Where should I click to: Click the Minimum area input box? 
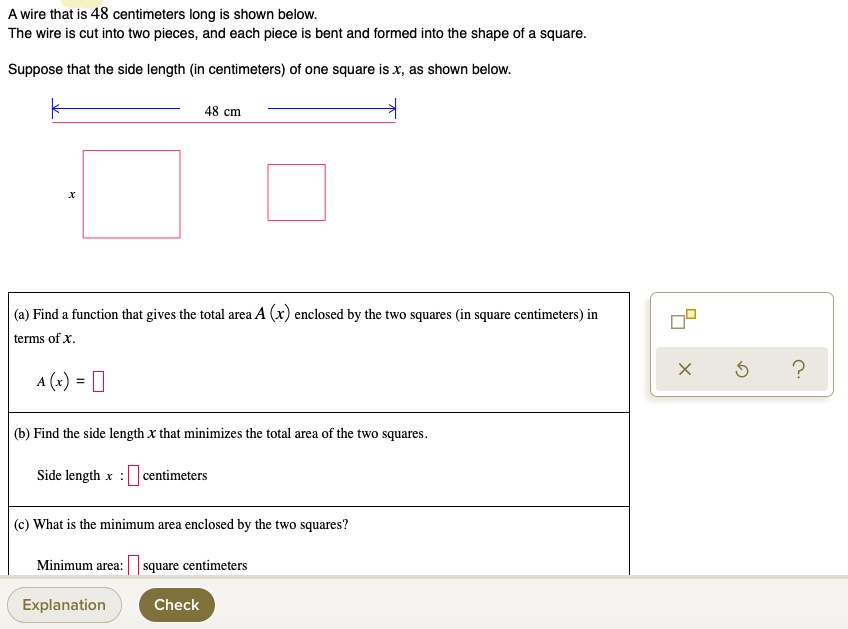point(134,565)
